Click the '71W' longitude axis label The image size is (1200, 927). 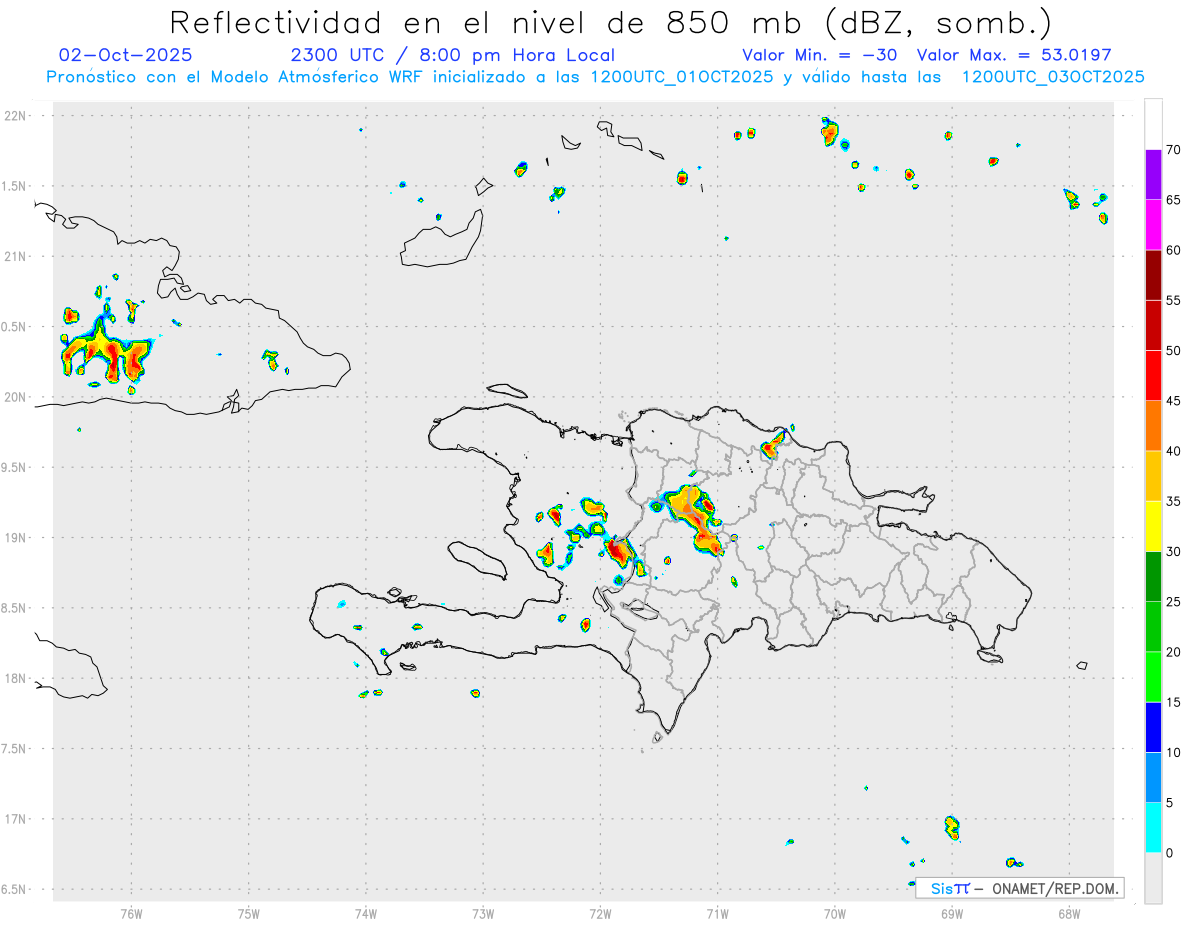(717, 913)
